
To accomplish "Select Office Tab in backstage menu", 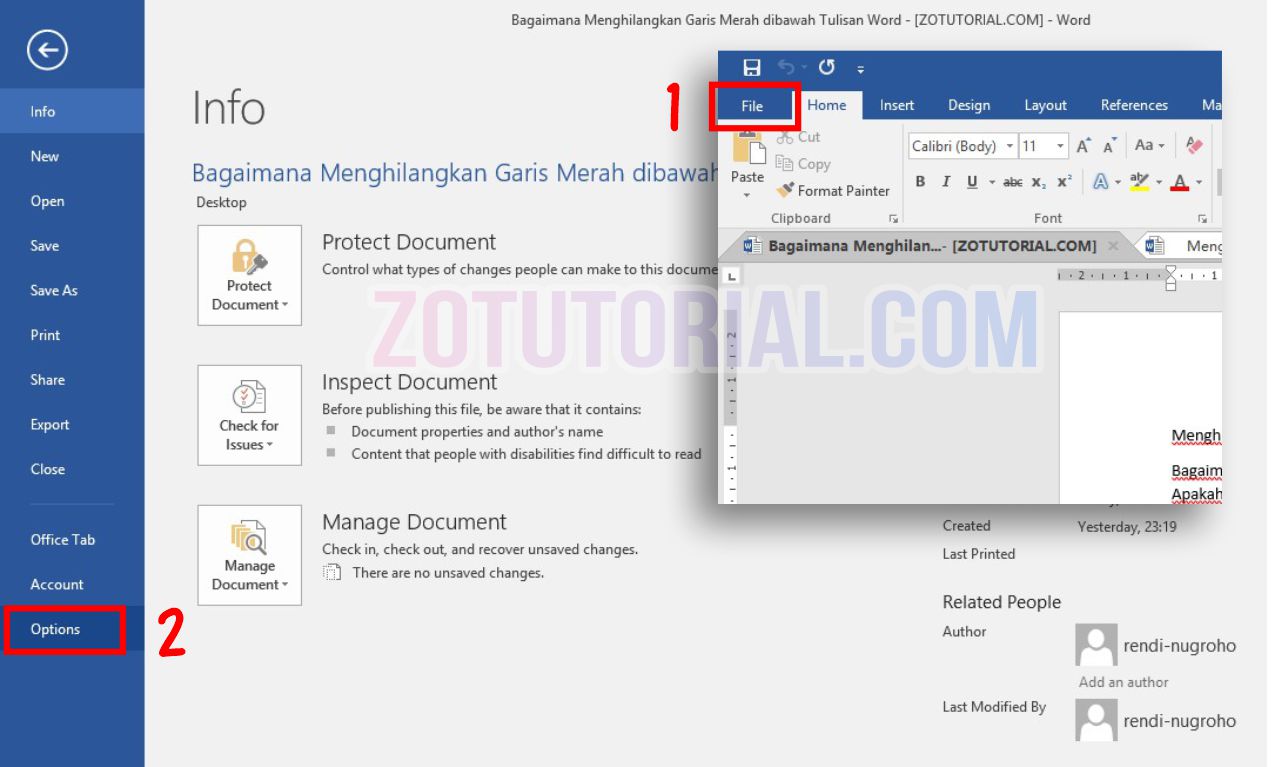I will pos(72,539).
